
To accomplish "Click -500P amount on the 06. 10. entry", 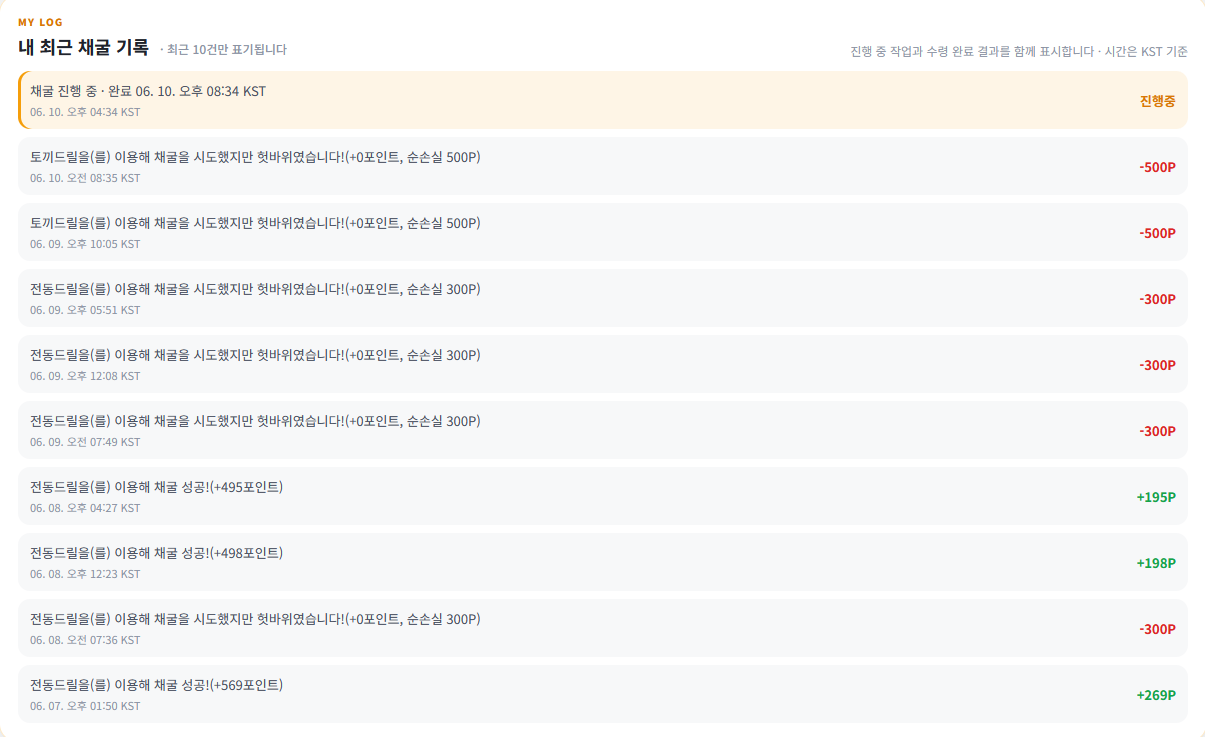I will click(1157, 167).
